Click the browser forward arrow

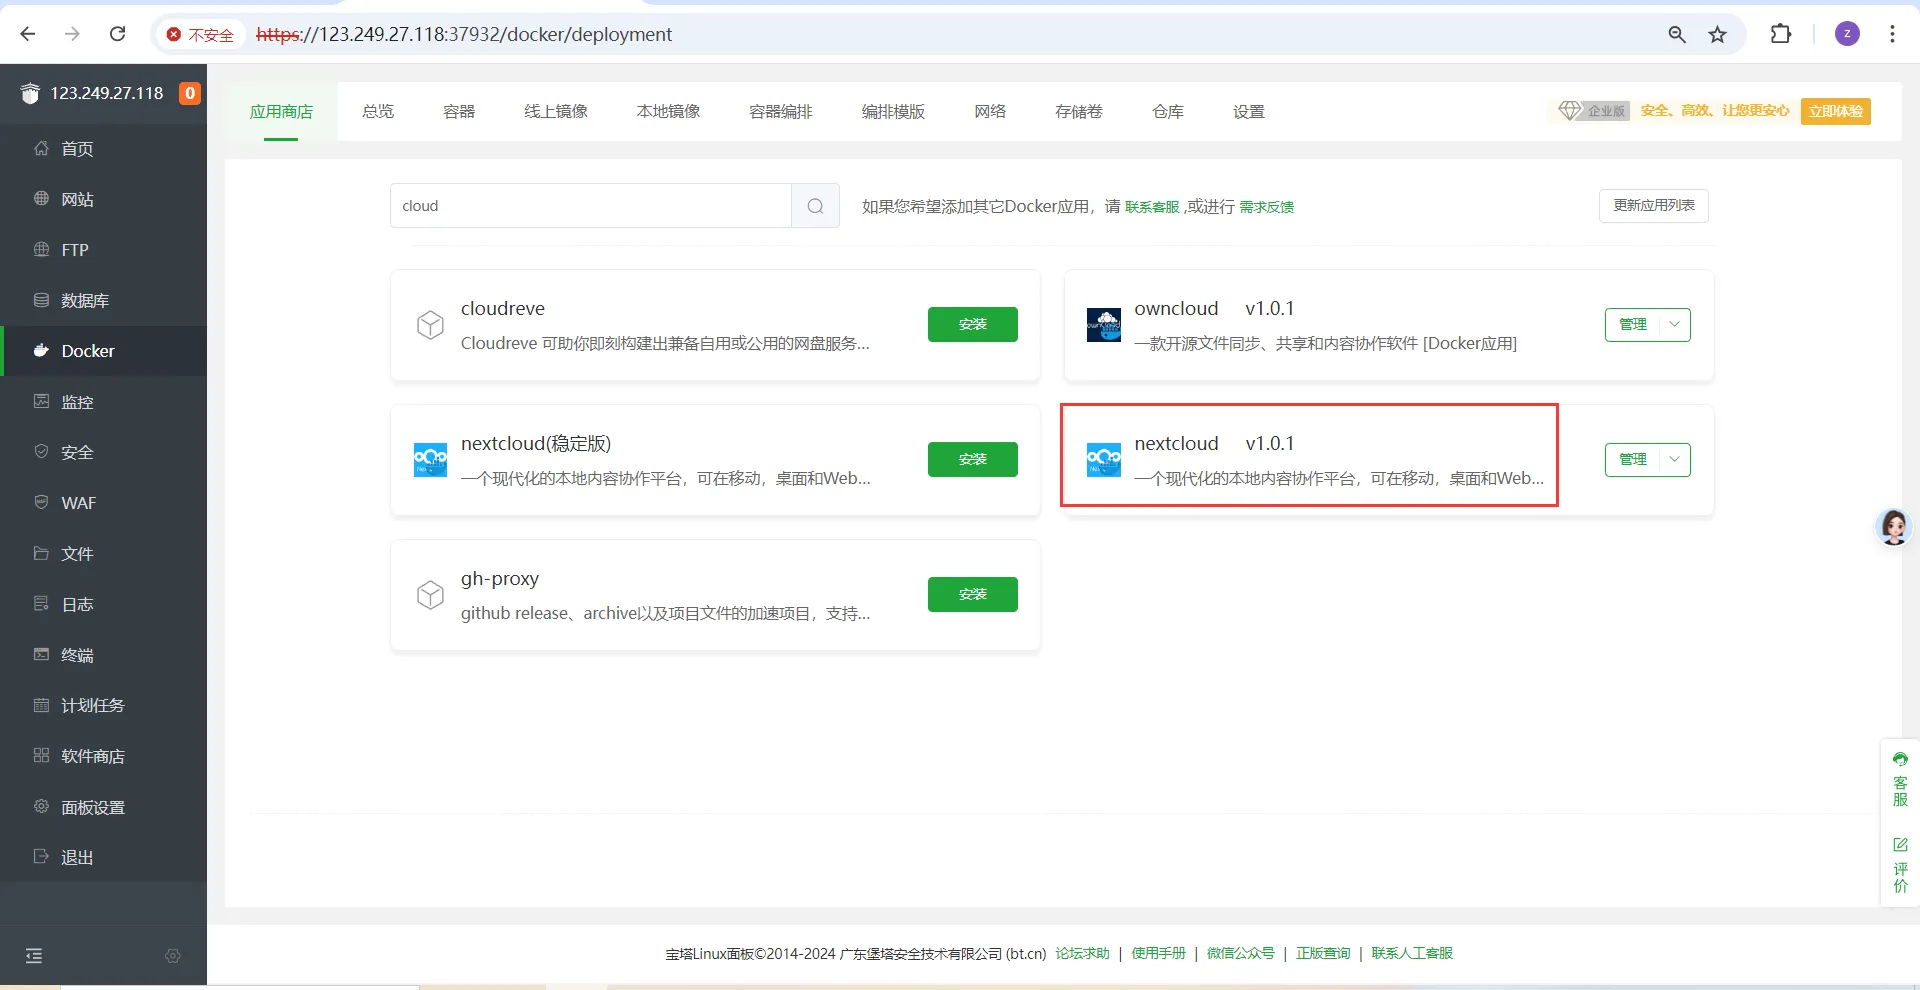point(72,34)
